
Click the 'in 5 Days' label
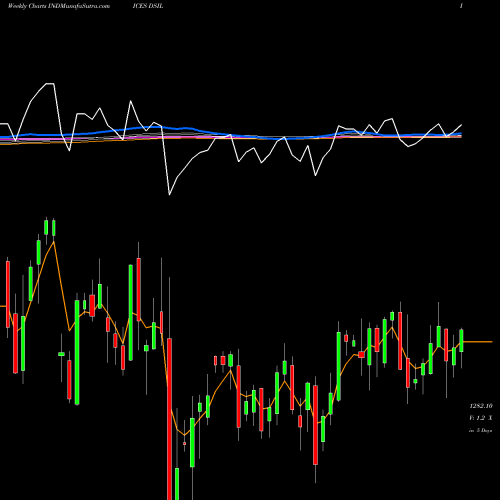coord(481,430)
